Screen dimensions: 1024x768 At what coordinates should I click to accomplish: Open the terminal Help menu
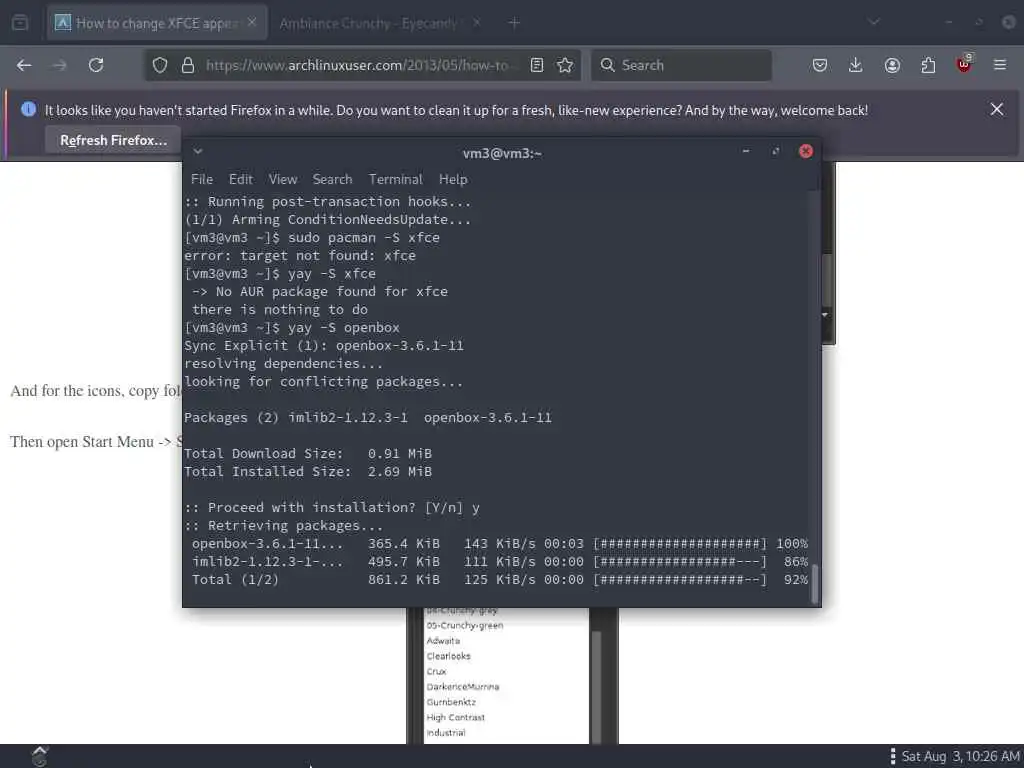tap(453, 179)
